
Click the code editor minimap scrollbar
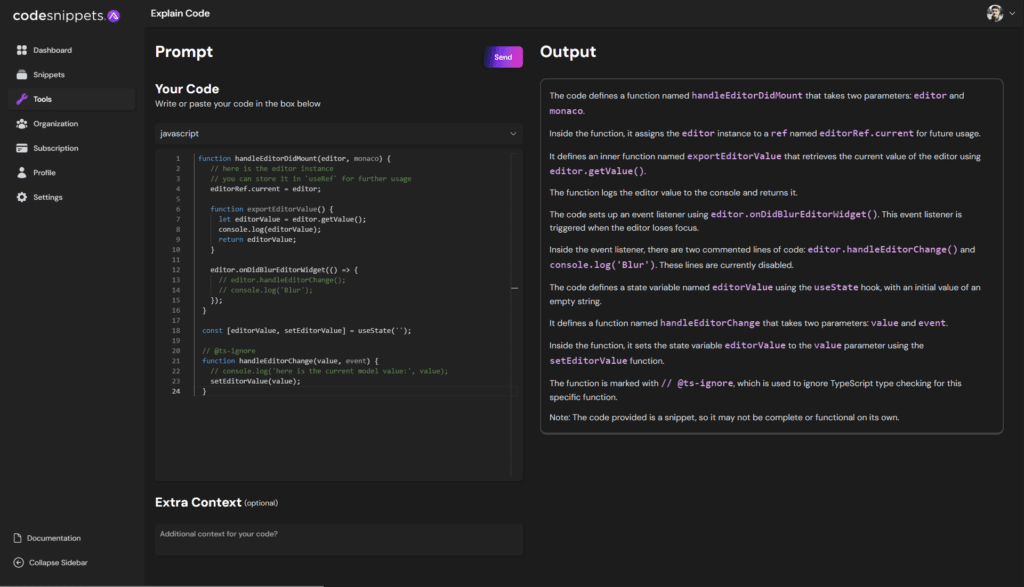tap(515, 287)
